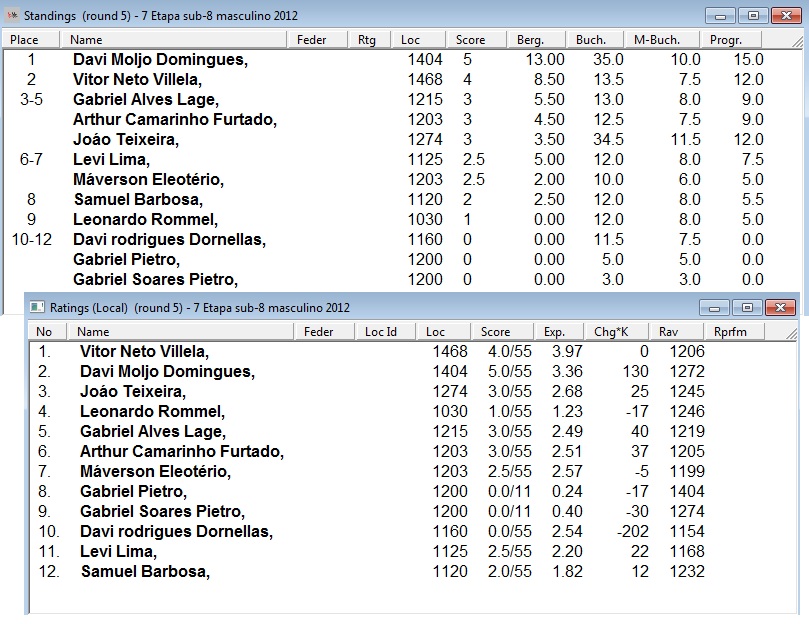
Task: Maximize the Ratings (Local) window
Action: 747,308
